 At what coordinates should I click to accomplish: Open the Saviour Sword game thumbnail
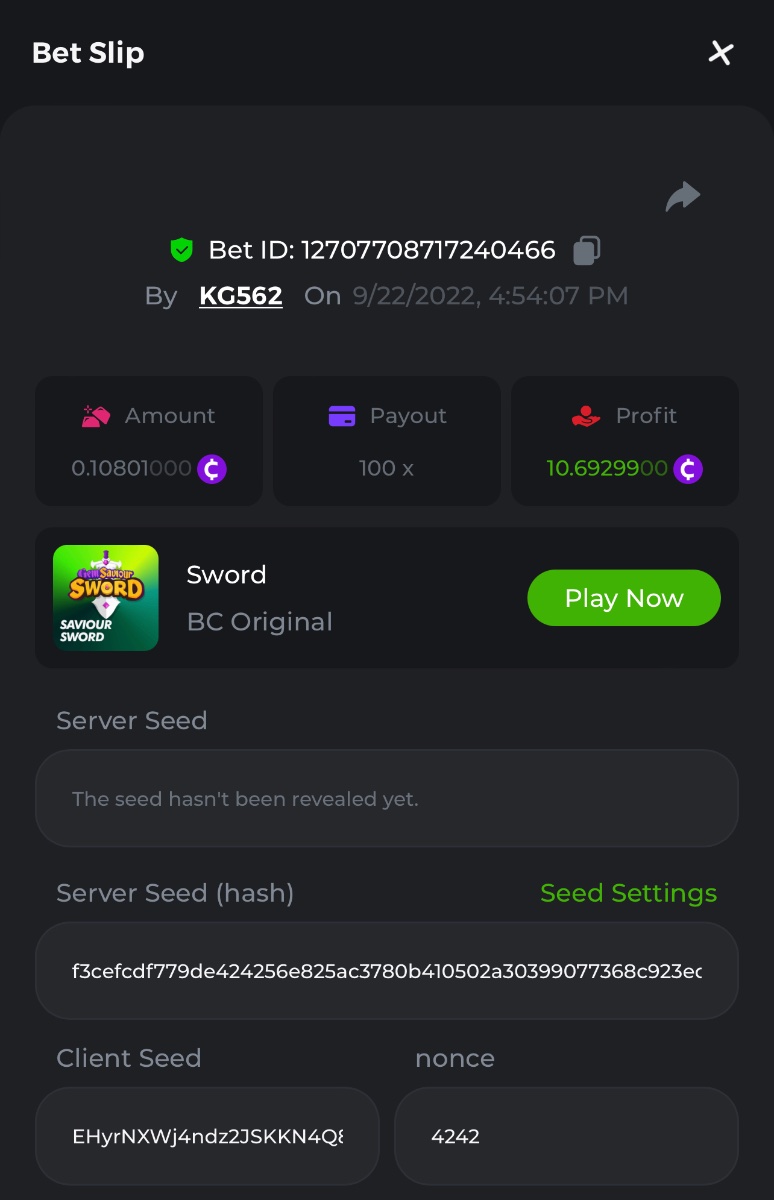click(106, 598)
